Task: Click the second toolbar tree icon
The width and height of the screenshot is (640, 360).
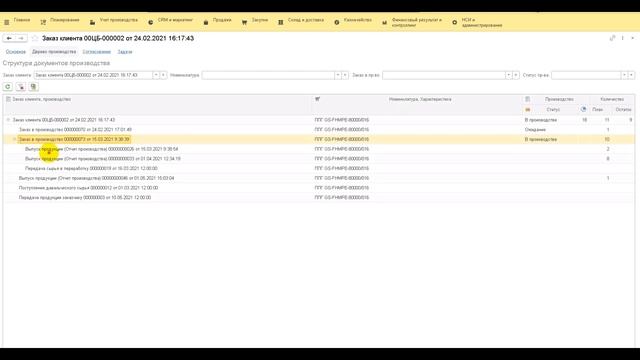Action: [x=21, y=87]
